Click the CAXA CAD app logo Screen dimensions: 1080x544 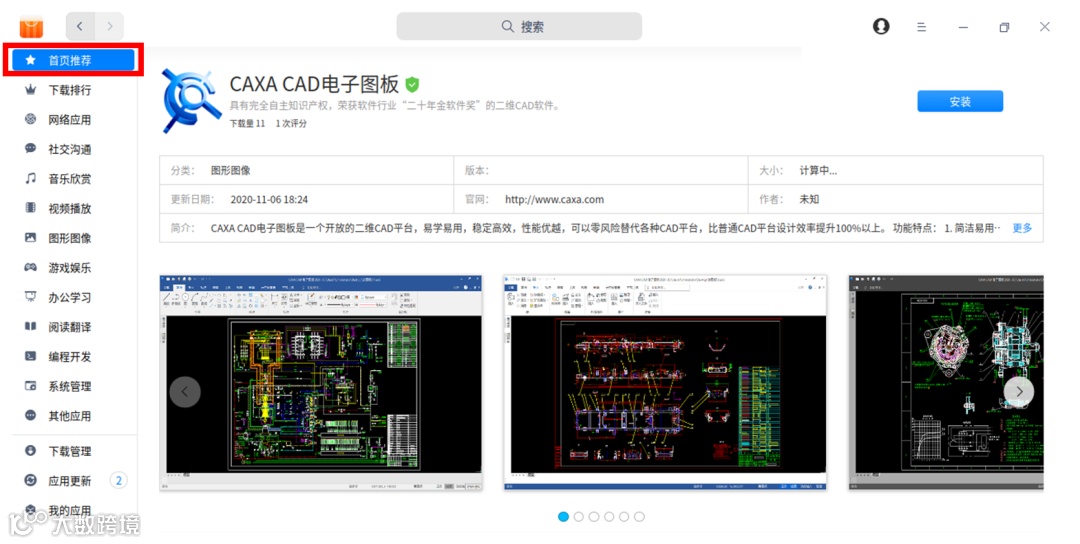coord(191,101)
